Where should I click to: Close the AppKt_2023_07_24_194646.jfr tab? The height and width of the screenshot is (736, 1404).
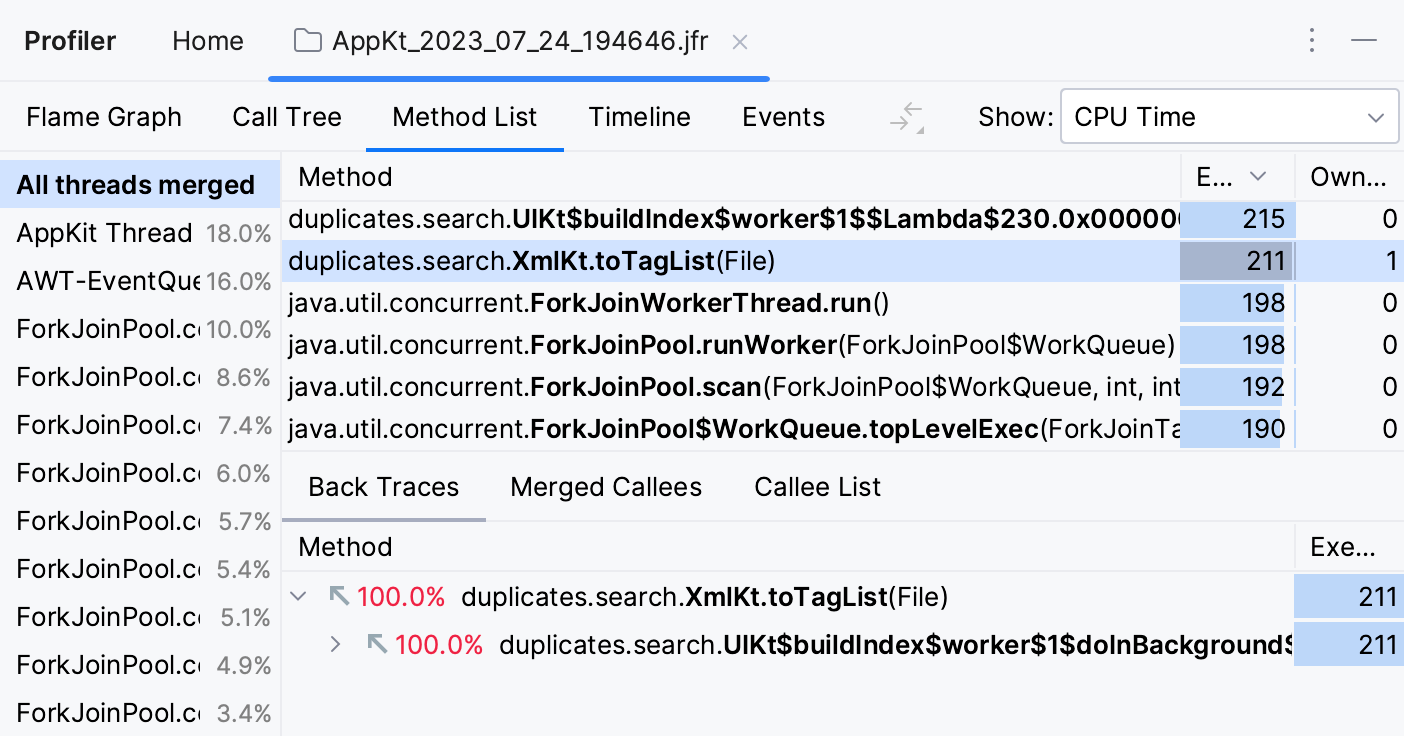click(739, 42)
